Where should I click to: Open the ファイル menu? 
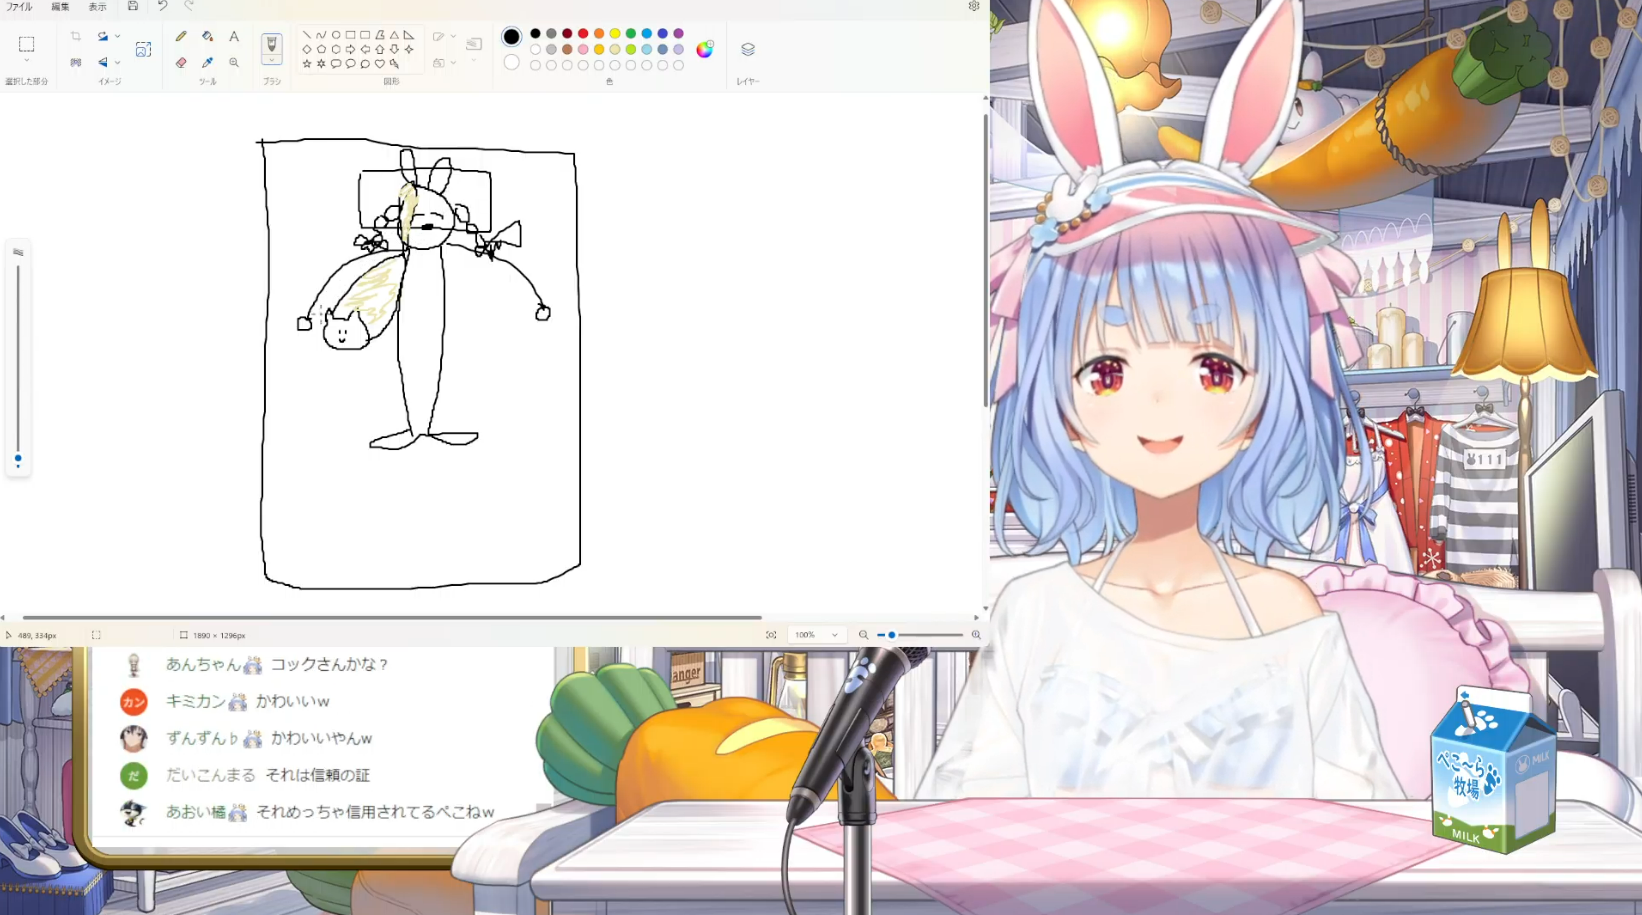19,6
